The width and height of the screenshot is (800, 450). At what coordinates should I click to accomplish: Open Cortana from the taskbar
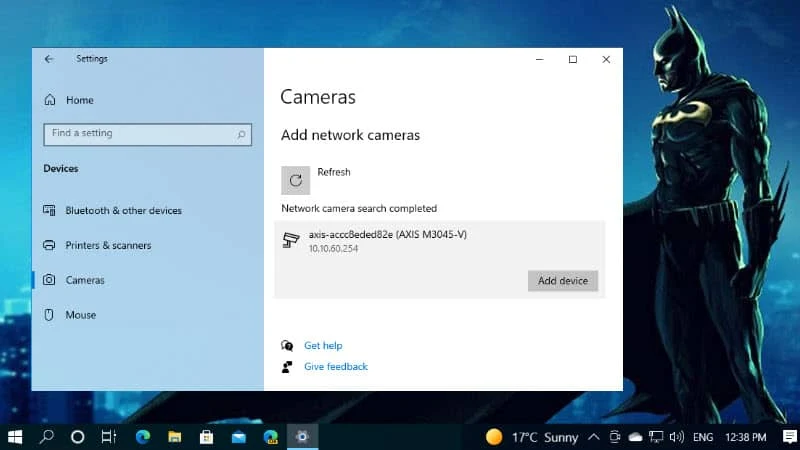[78, 437]
